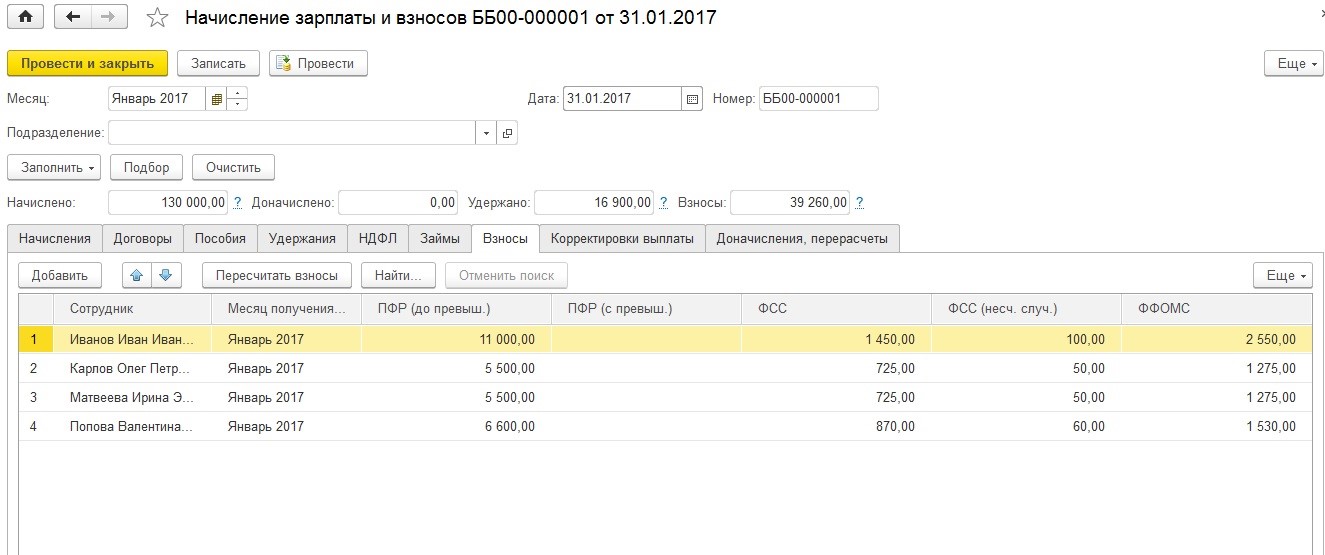Click ФФОМС column header
Viewport: 1325px width, 555px height.
(x=1216, y=309)
